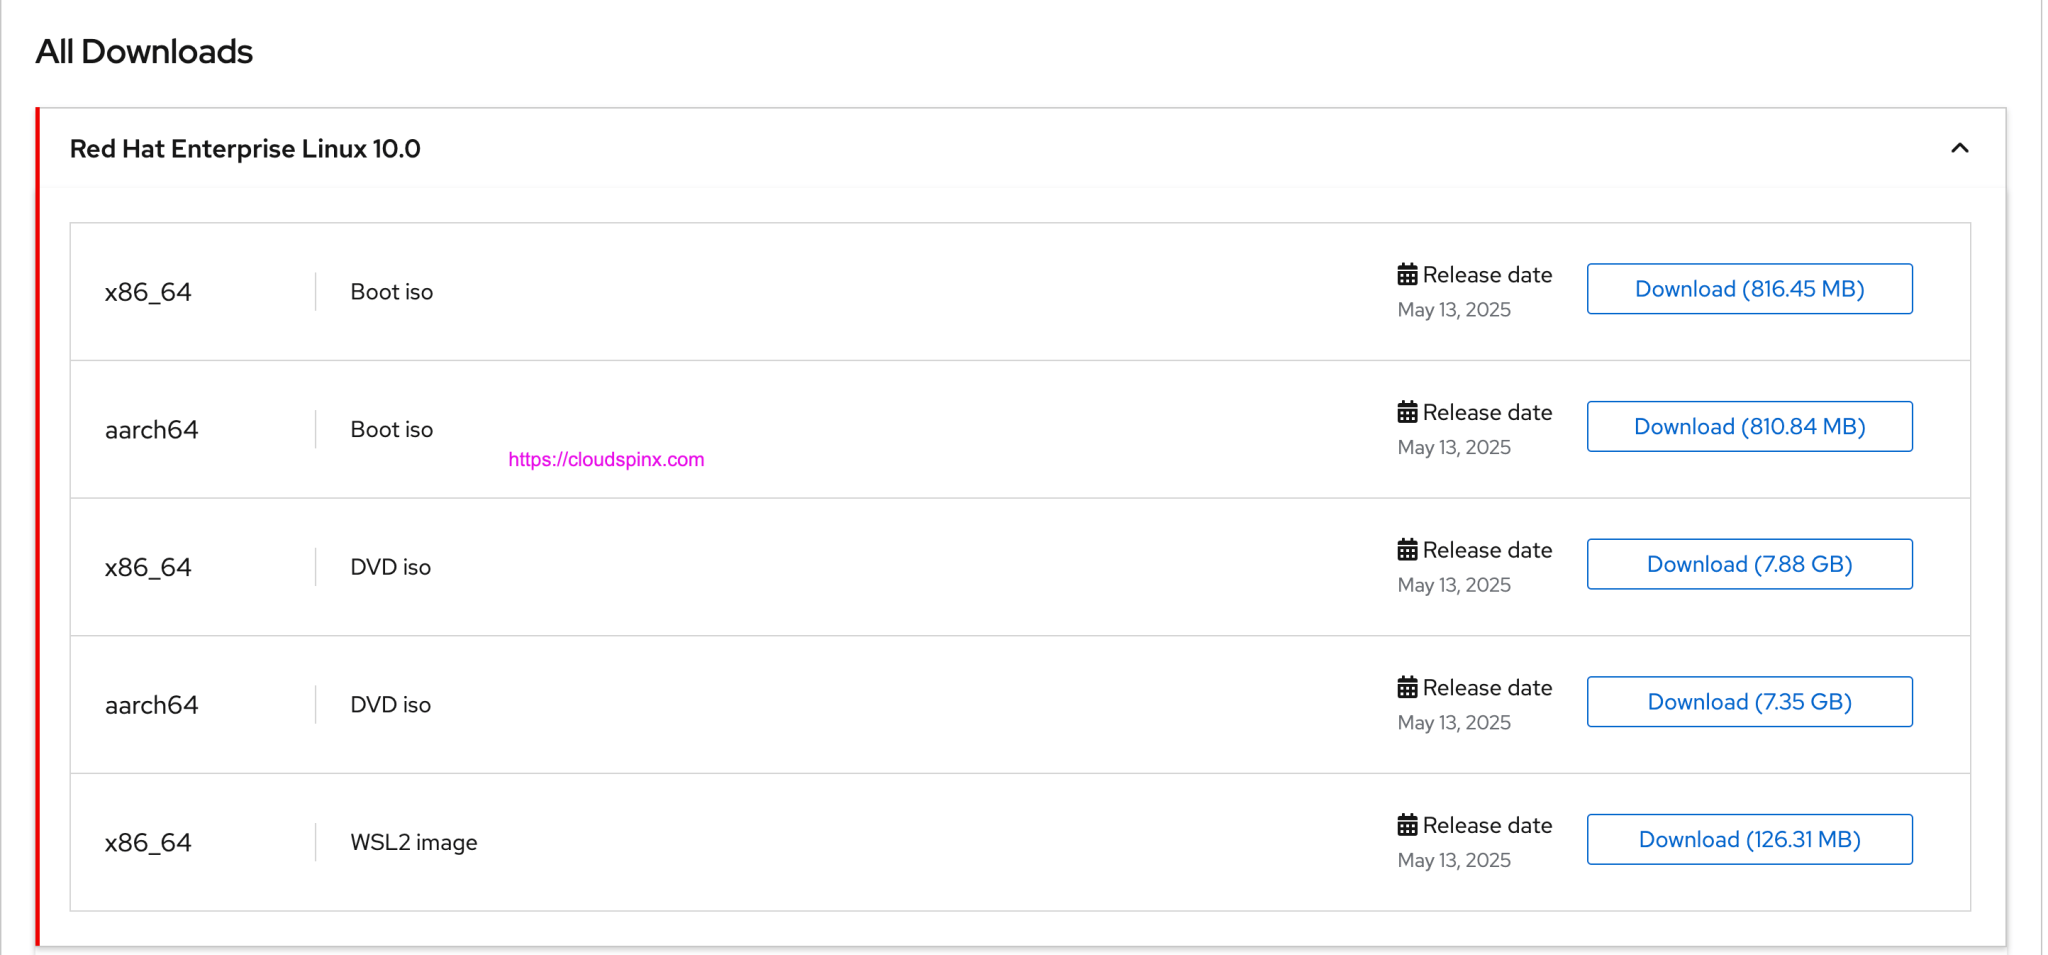Download x86_64 DVD iso (7.88 GB)
The width and height of the screenshot is (2048, 955).
(1749, 564)
